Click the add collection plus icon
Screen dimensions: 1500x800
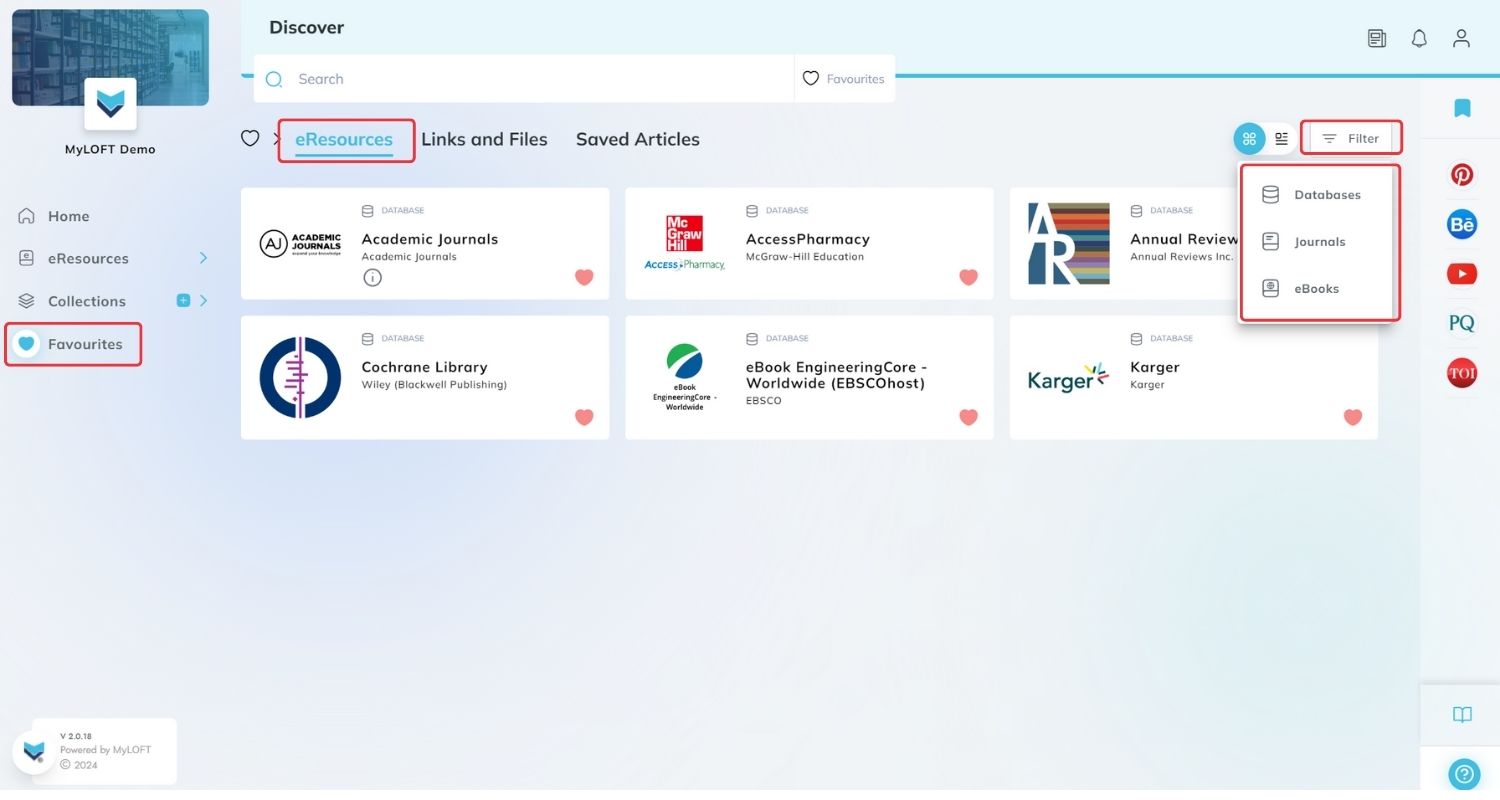point(183,300)
